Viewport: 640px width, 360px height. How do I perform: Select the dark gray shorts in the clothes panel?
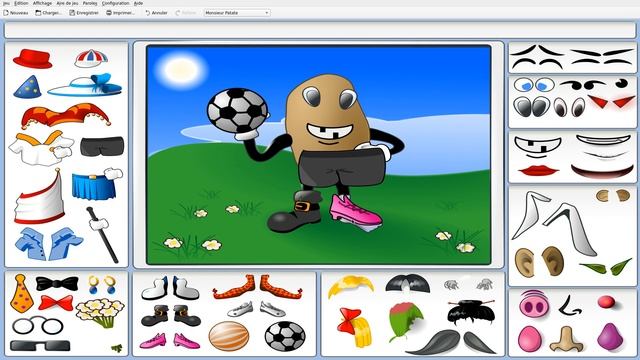(x=102, y=146)
